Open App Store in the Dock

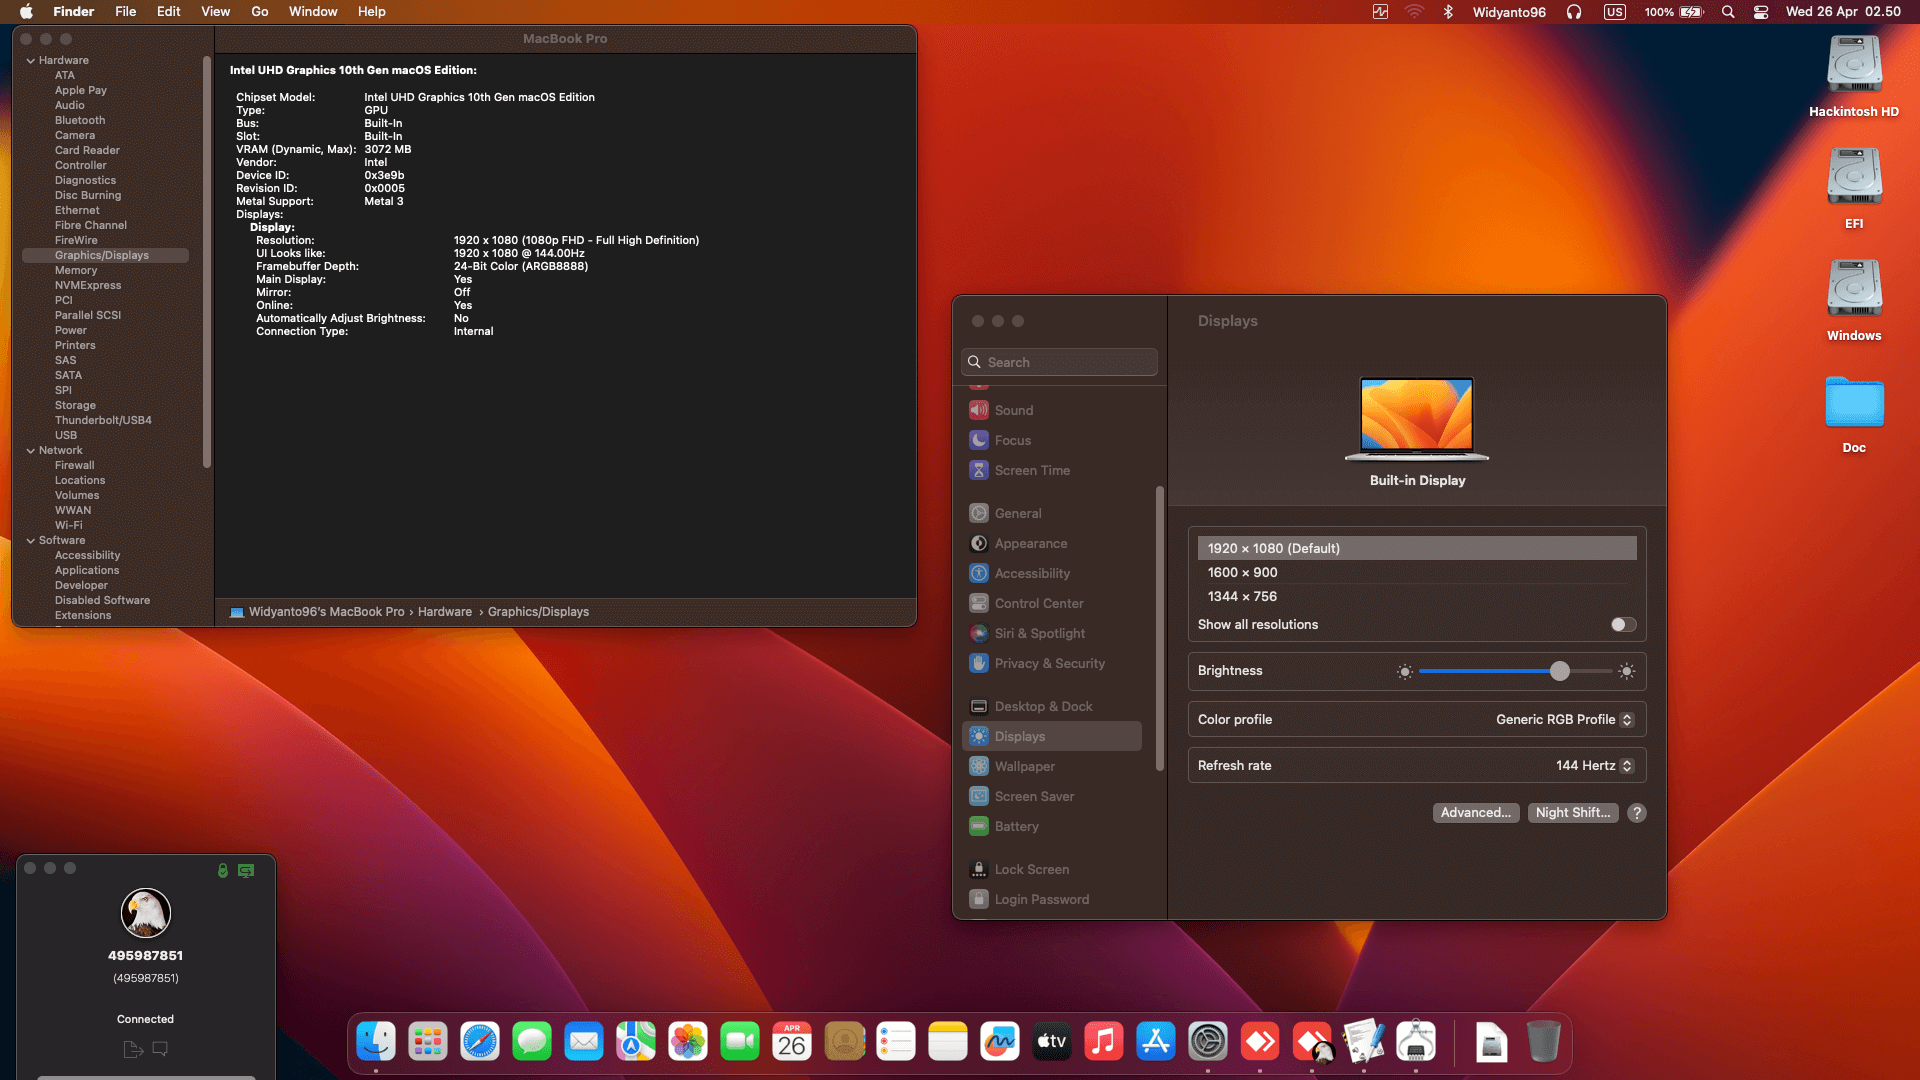tap(1156, 1042)
